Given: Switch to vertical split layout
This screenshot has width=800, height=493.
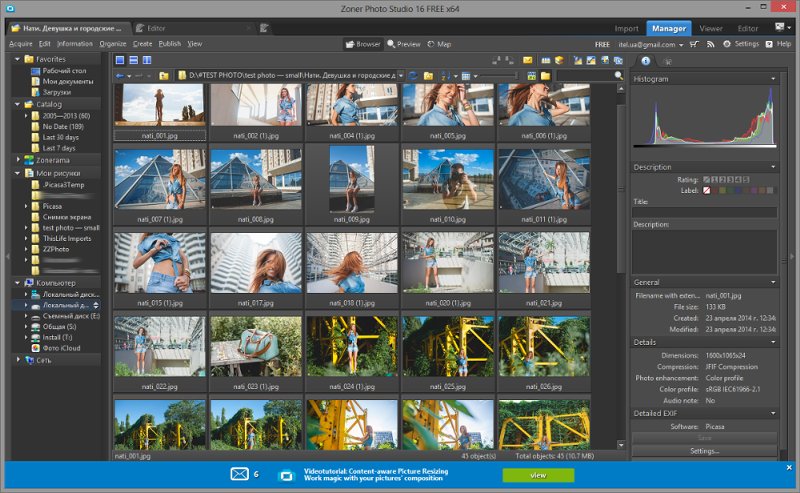Looking at the screenshot, I should (x=147, y=60).
